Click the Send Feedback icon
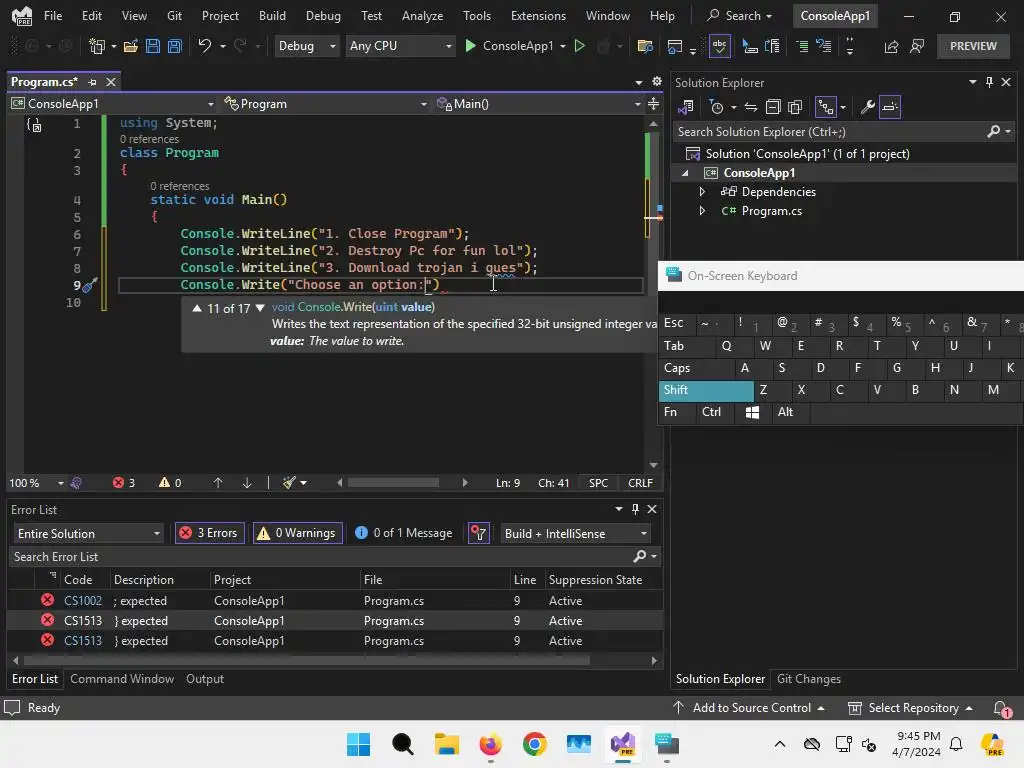 [x=917, y=46]
